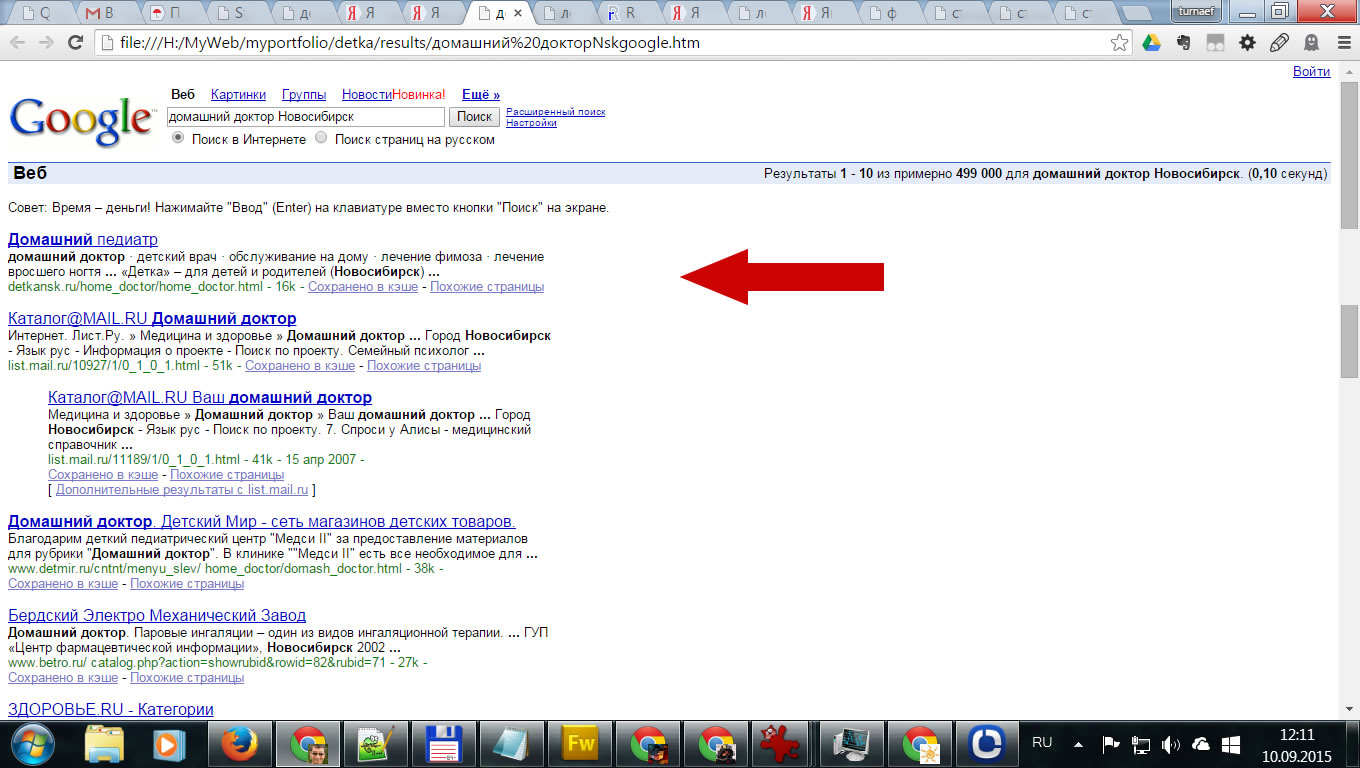Open the gear extension icon in toolbar
Screen dimensions: 1360x768
click(1247, 43)
